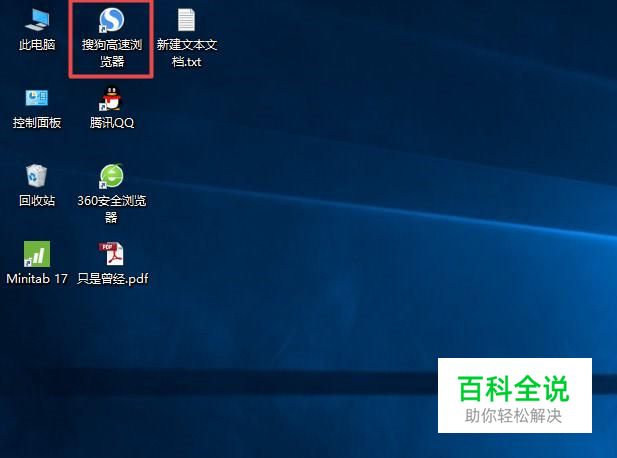Open the 搜狗高速浏览器 shortcut icon
Viewport: 617px width, 458px height.
(x=111, y=20)
